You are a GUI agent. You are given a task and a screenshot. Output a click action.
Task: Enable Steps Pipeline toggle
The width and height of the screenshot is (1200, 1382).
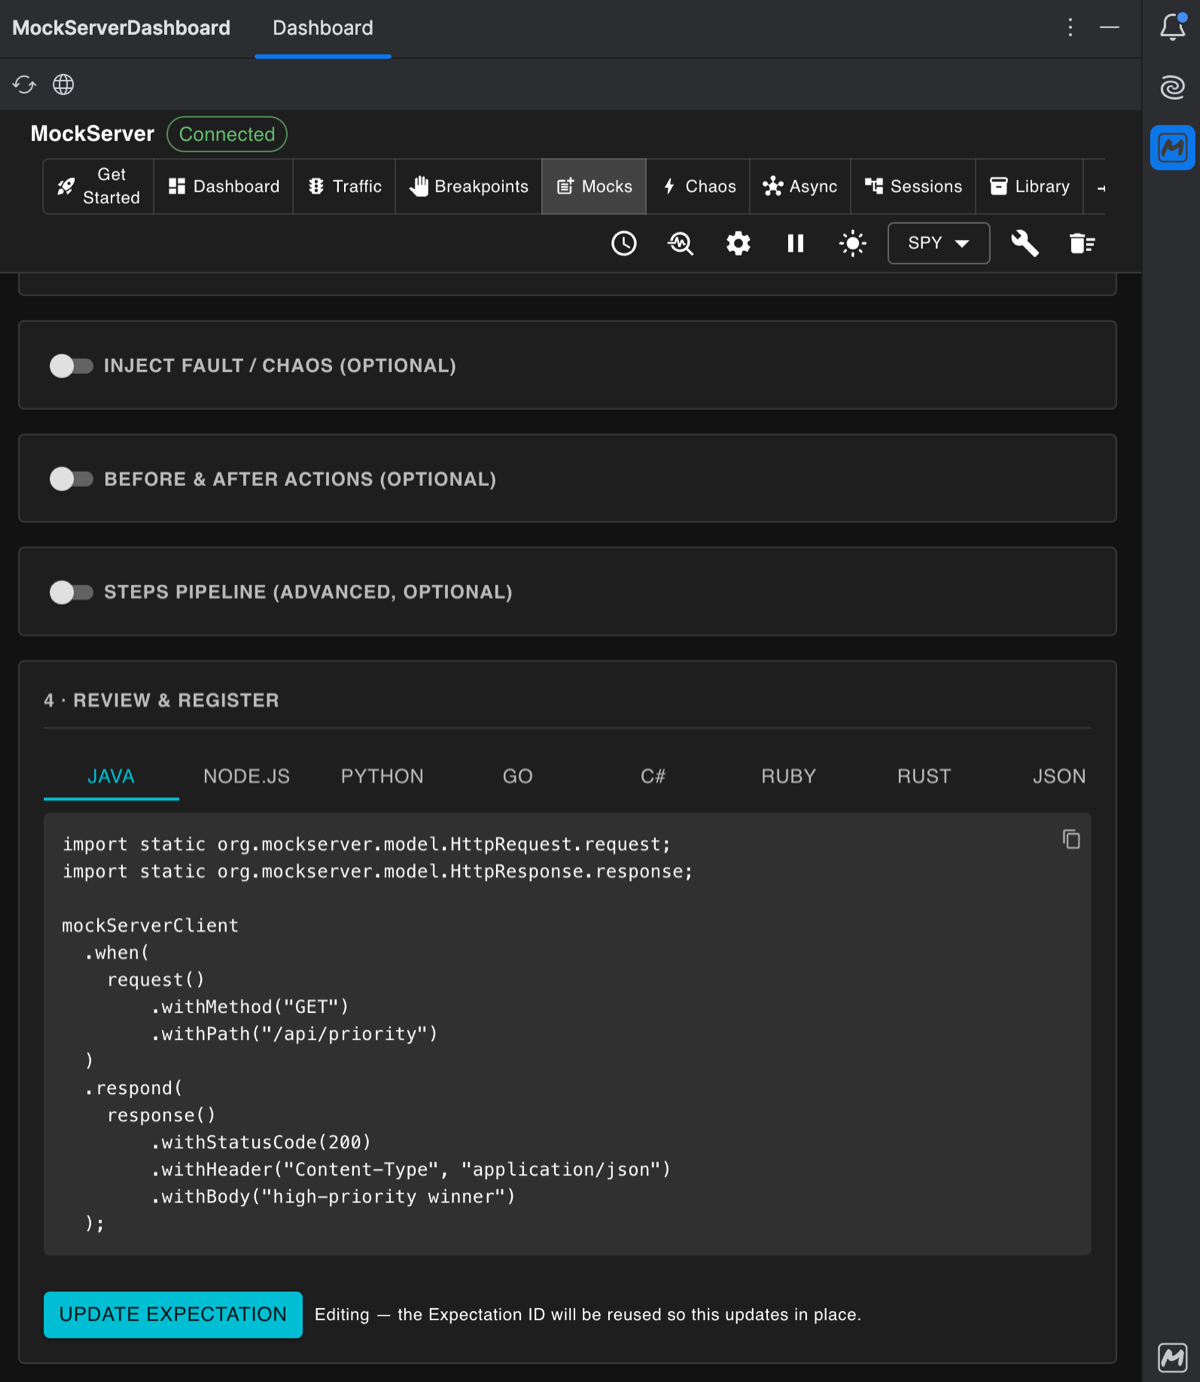(x=71, y=592)
